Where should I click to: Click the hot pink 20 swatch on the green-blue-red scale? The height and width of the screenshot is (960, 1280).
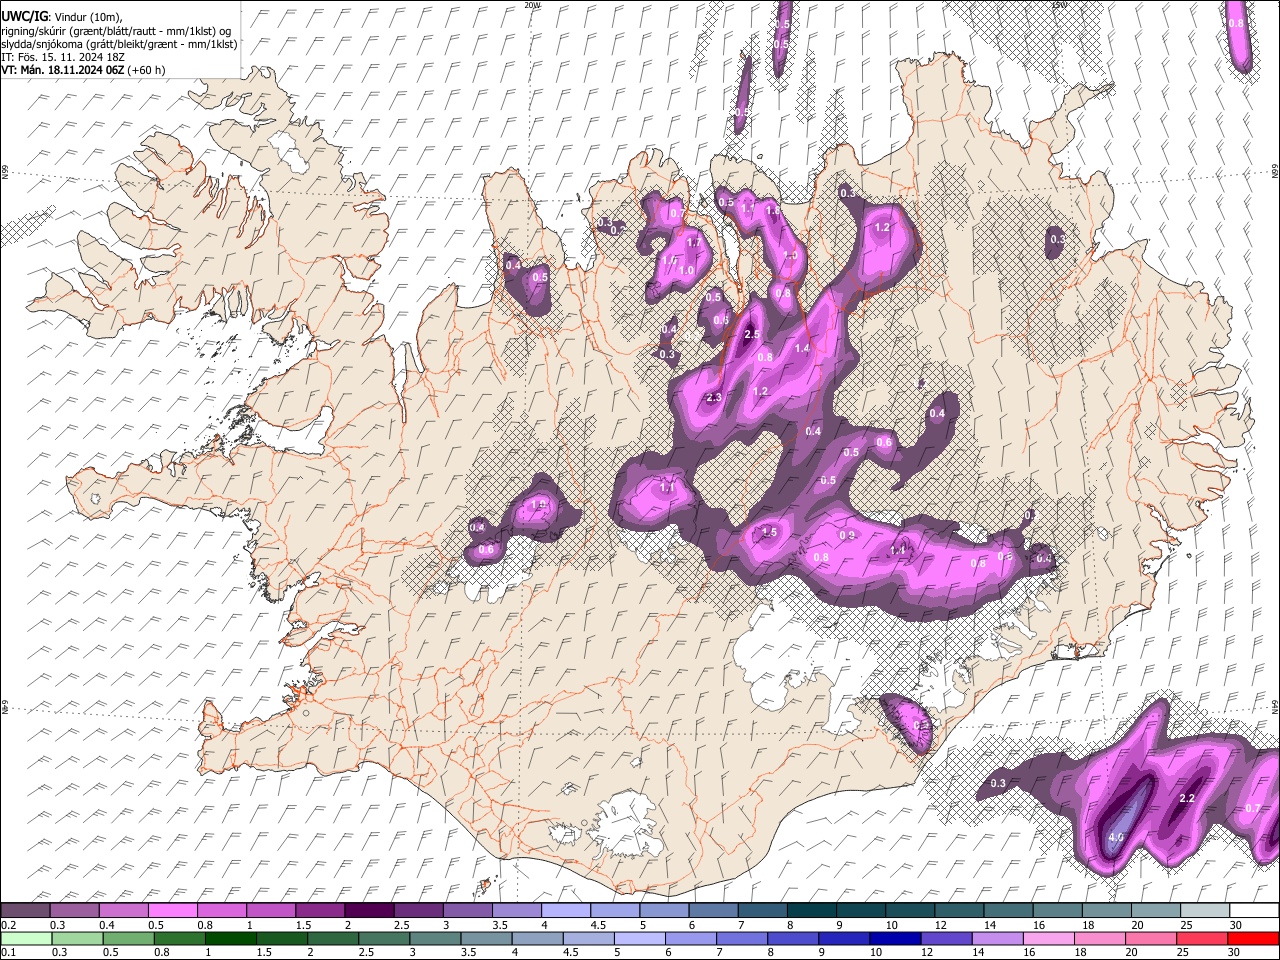pos(1150,938)
